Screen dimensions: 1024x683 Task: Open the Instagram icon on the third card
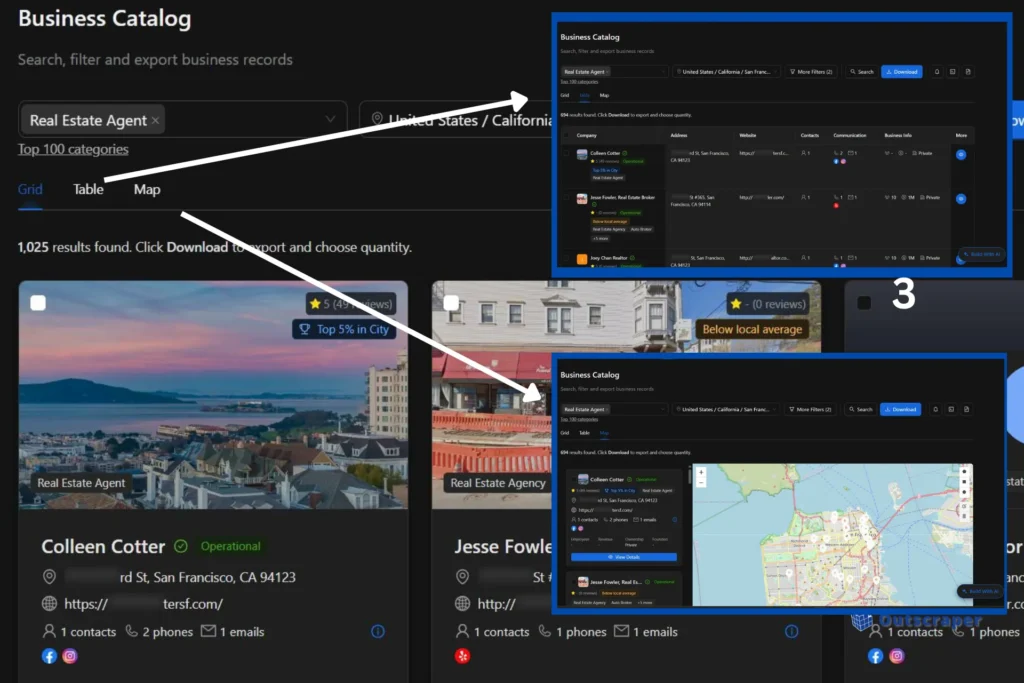click(x=897, y=656)
